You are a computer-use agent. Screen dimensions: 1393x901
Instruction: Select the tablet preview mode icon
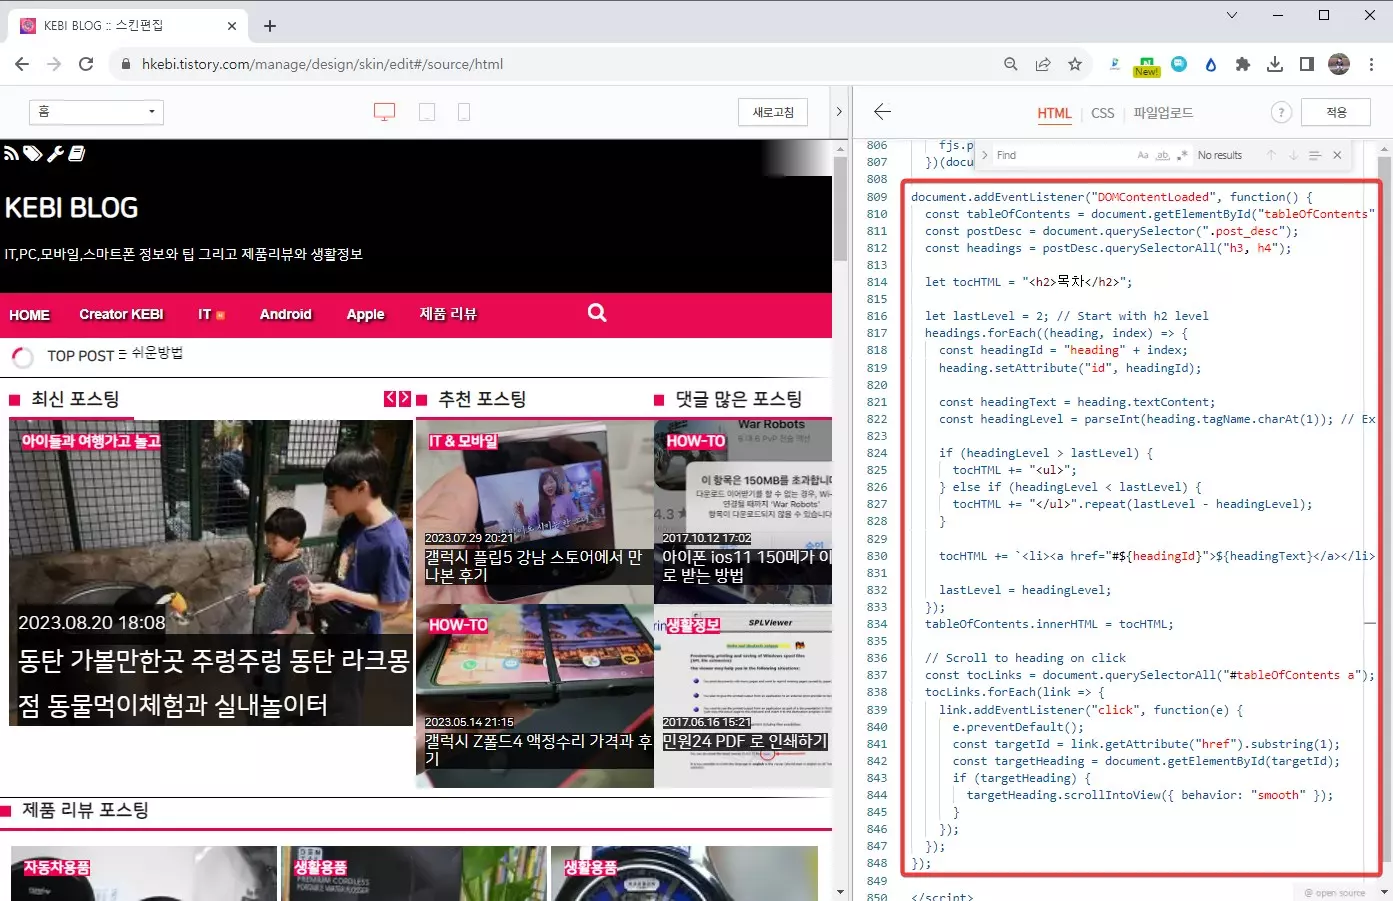(426, 112)
